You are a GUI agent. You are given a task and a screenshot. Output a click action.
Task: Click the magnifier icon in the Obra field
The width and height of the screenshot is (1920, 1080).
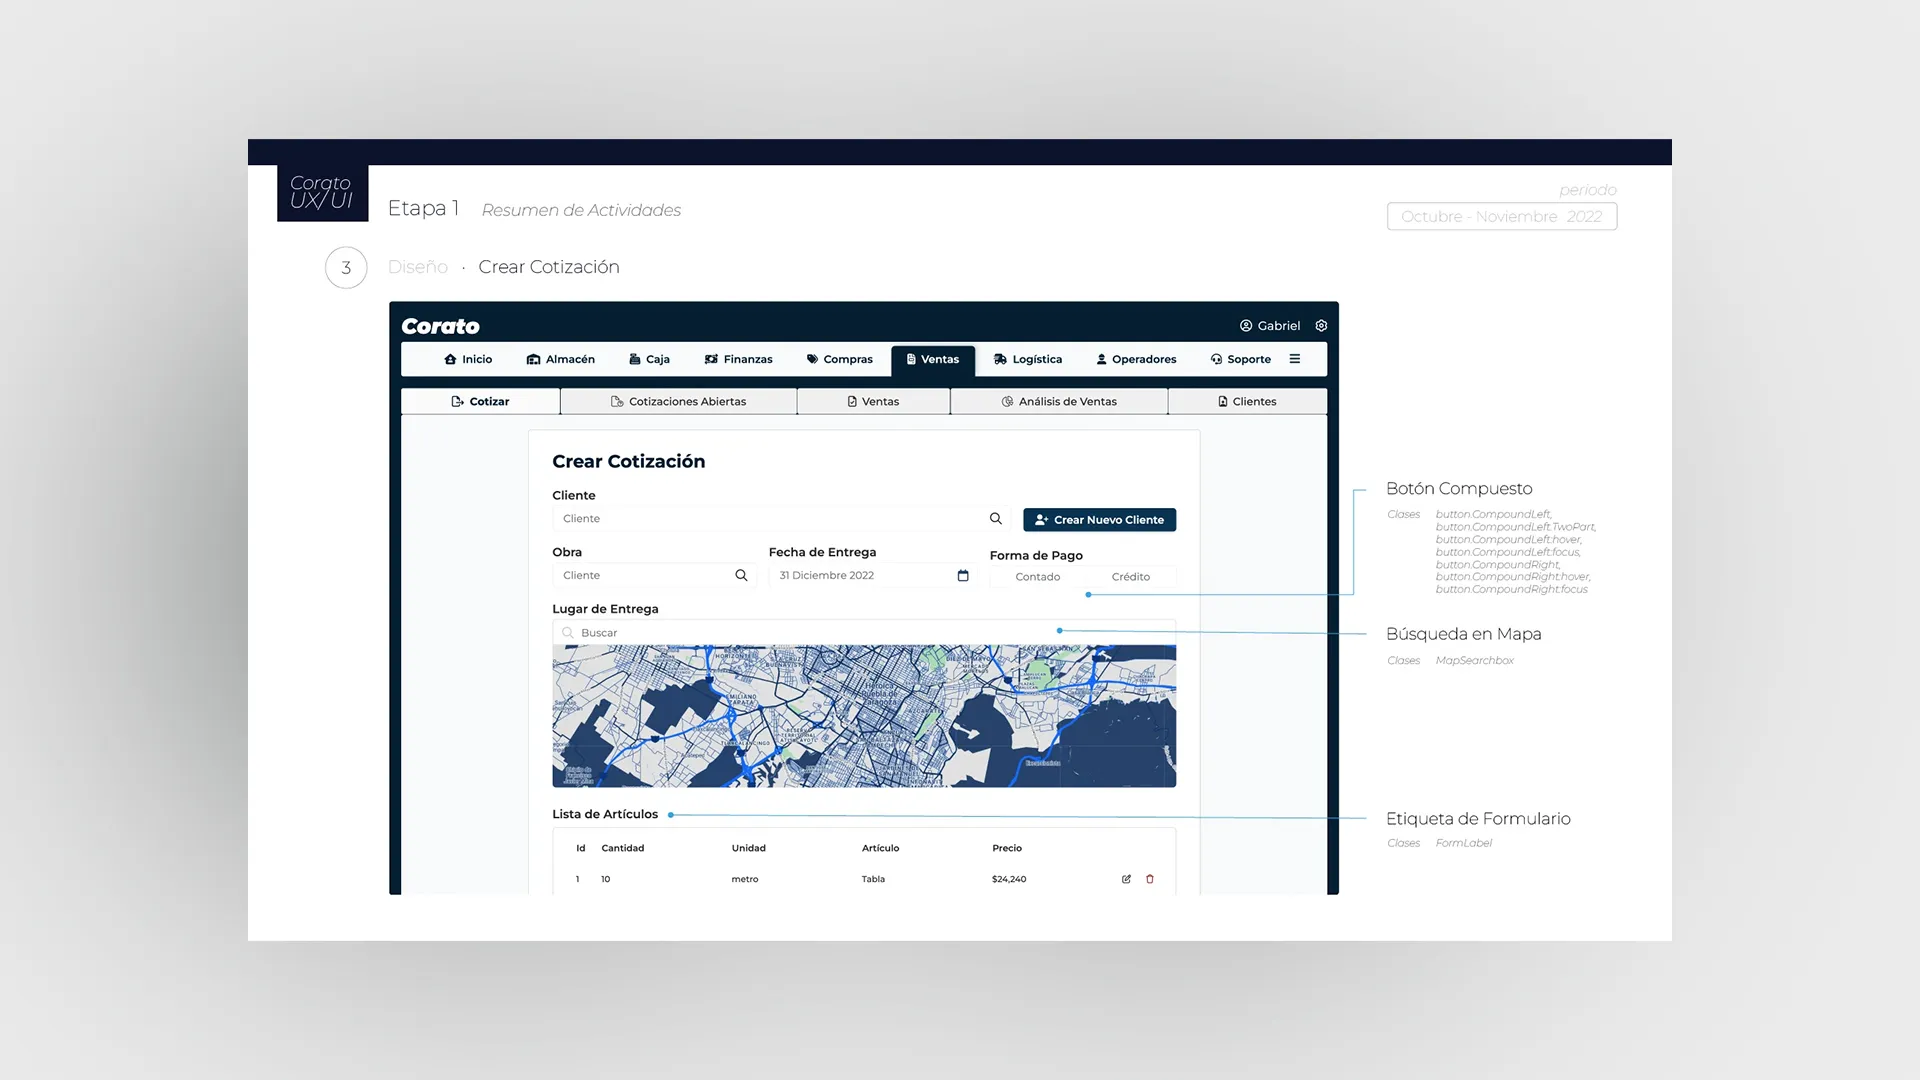[x=741, y=576]
